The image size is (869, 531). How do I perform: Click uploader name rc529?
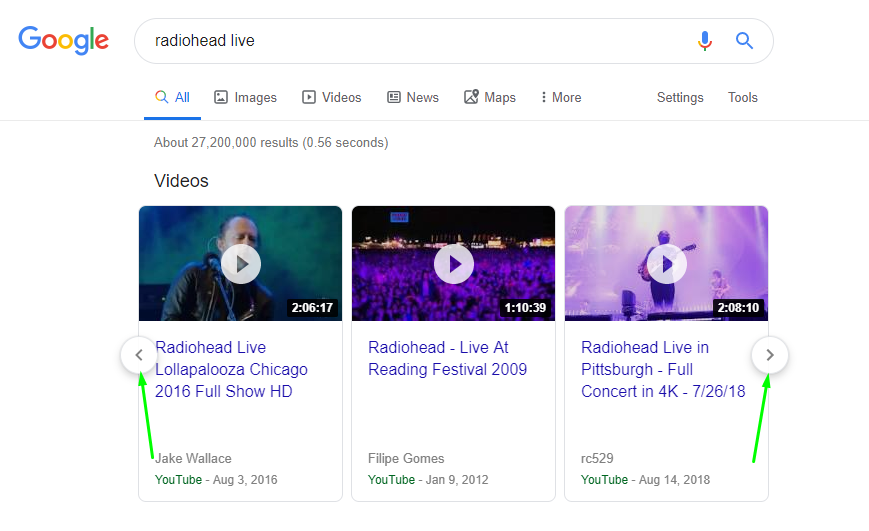(597, 458)
